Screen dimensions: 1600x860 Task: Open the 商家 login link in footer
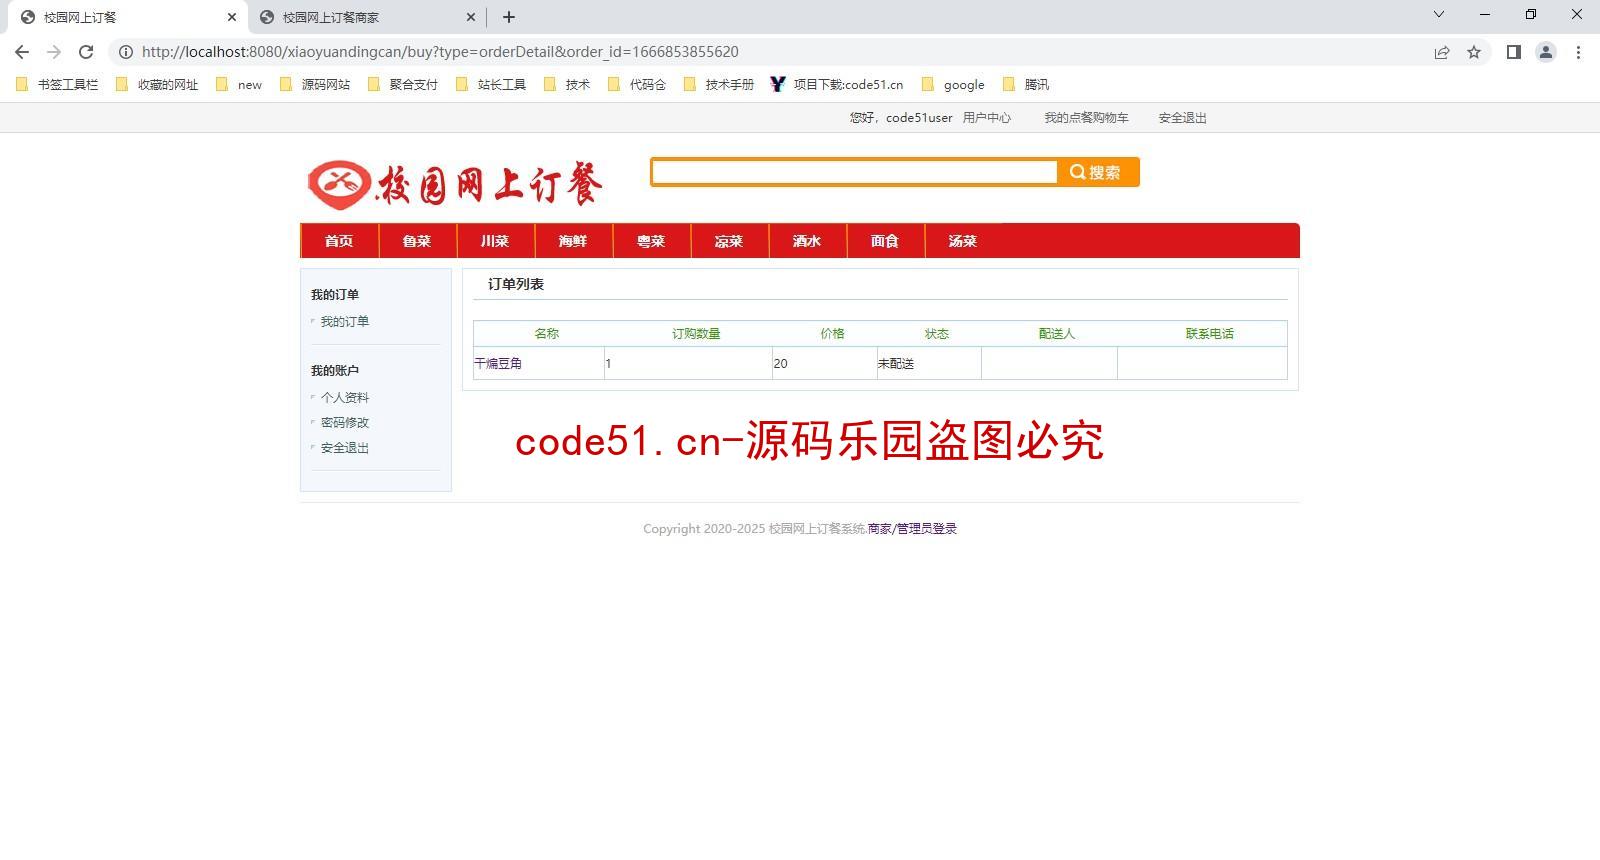pyautogui.click(x=879, y=529)
